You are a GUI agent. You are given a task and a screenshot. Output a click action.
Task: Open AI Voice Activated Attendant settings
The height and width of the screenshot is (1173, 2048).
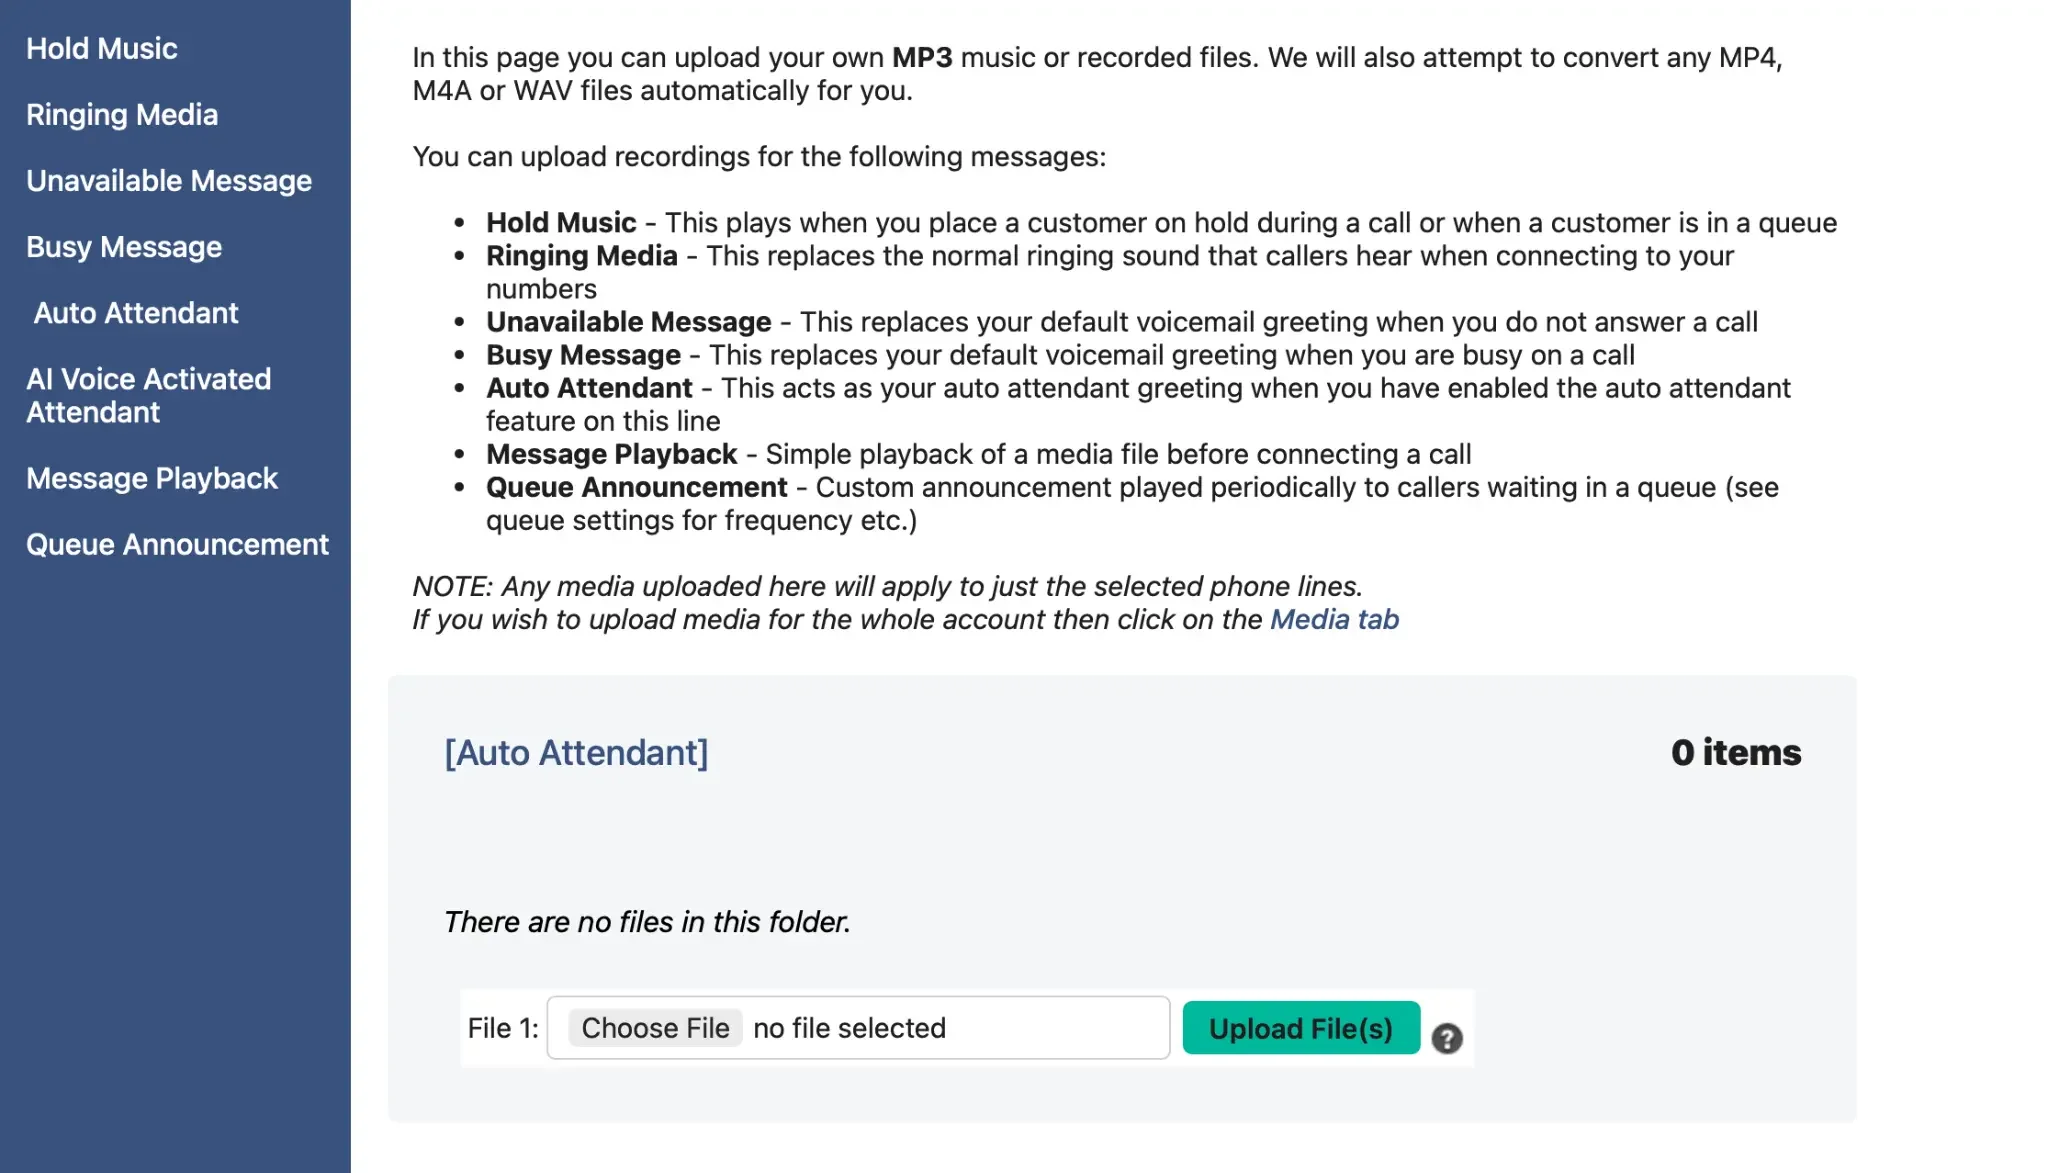click(x=148, y=394)
